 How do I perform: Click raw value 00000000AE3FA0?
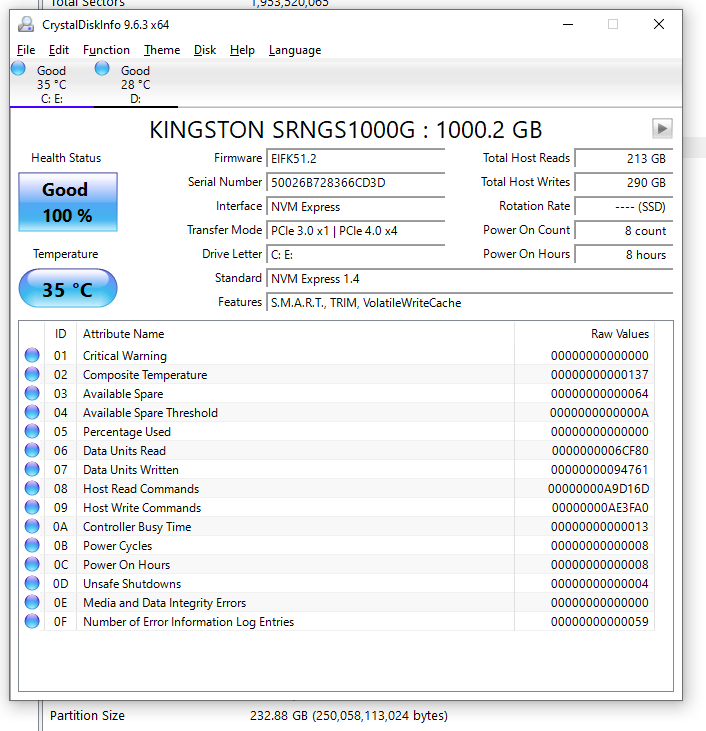tap(600, 508)
